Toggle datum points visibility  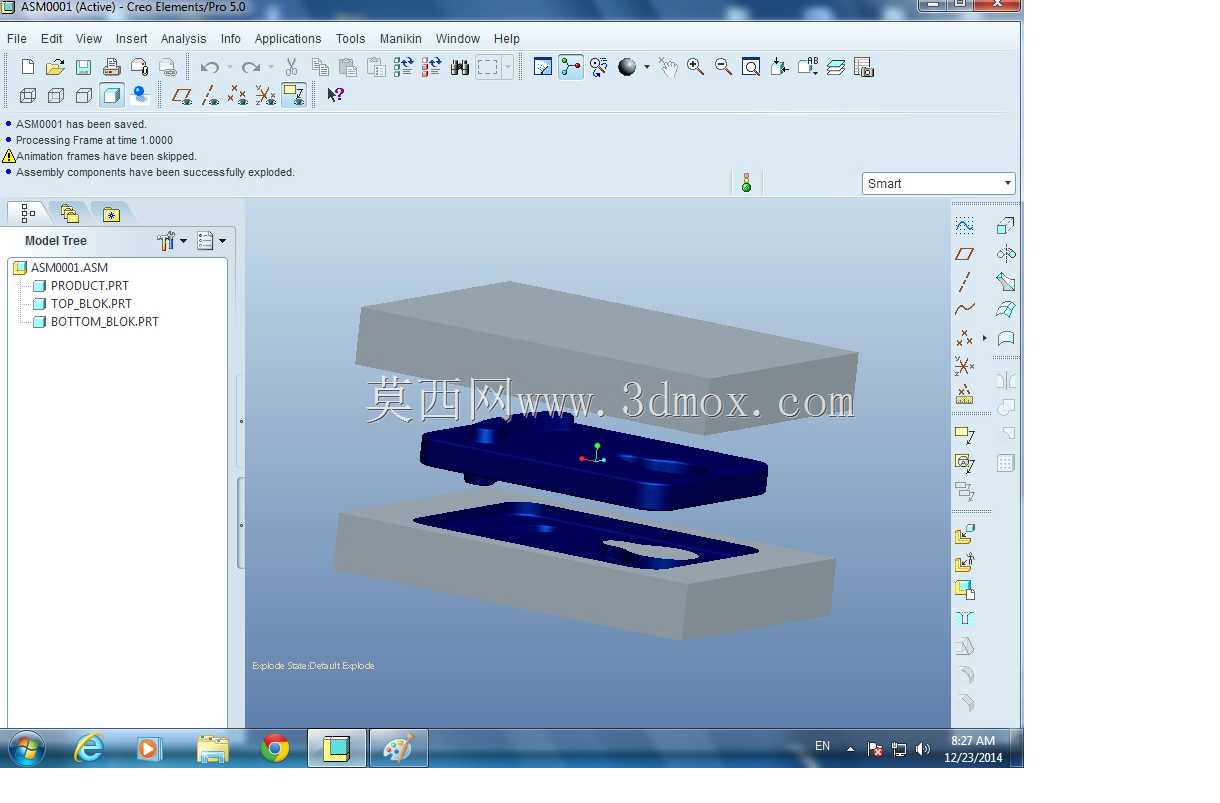(x=238, y=95)
